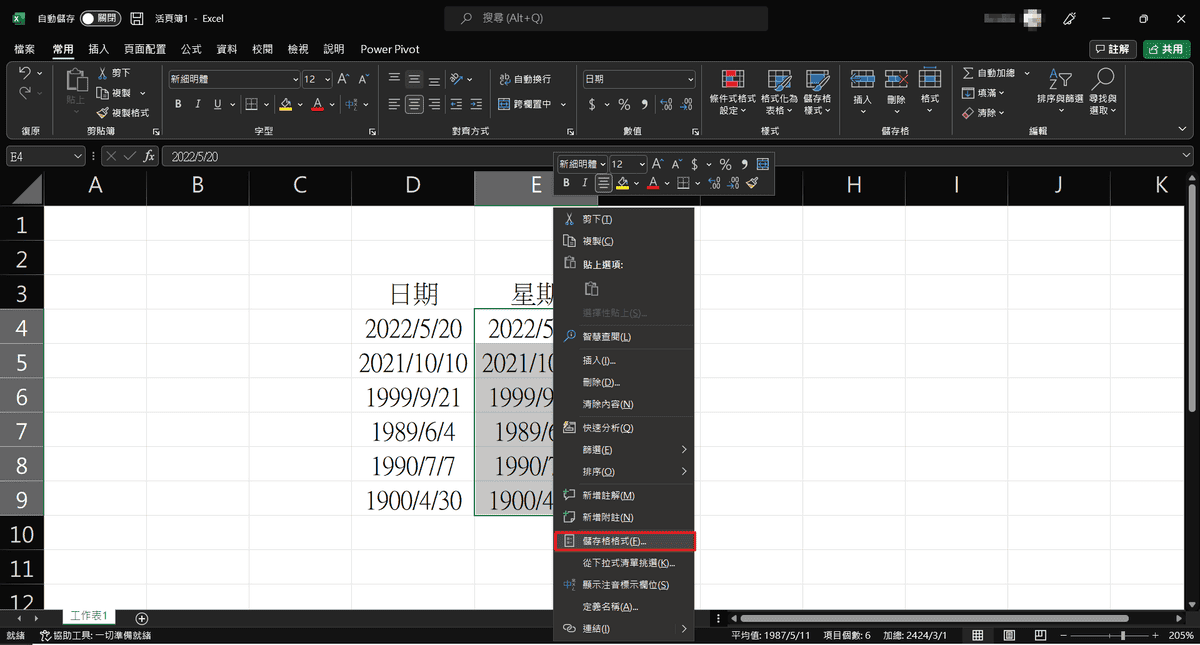
Task: Choose 儲存格格式(F)... in context menu
Action: [625, 541]
